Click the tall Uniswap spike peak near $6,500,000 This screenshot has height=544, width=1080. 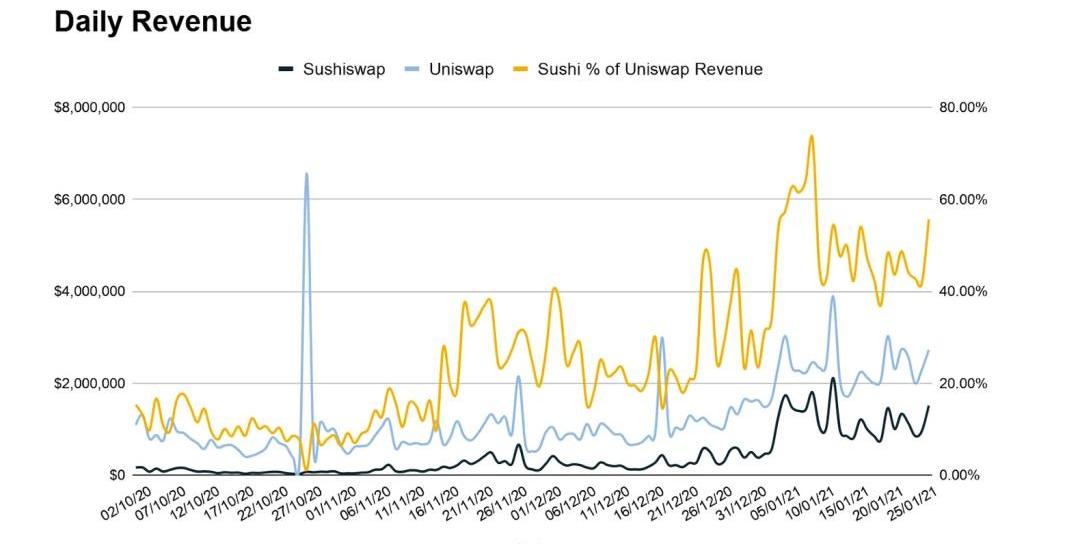306,174
